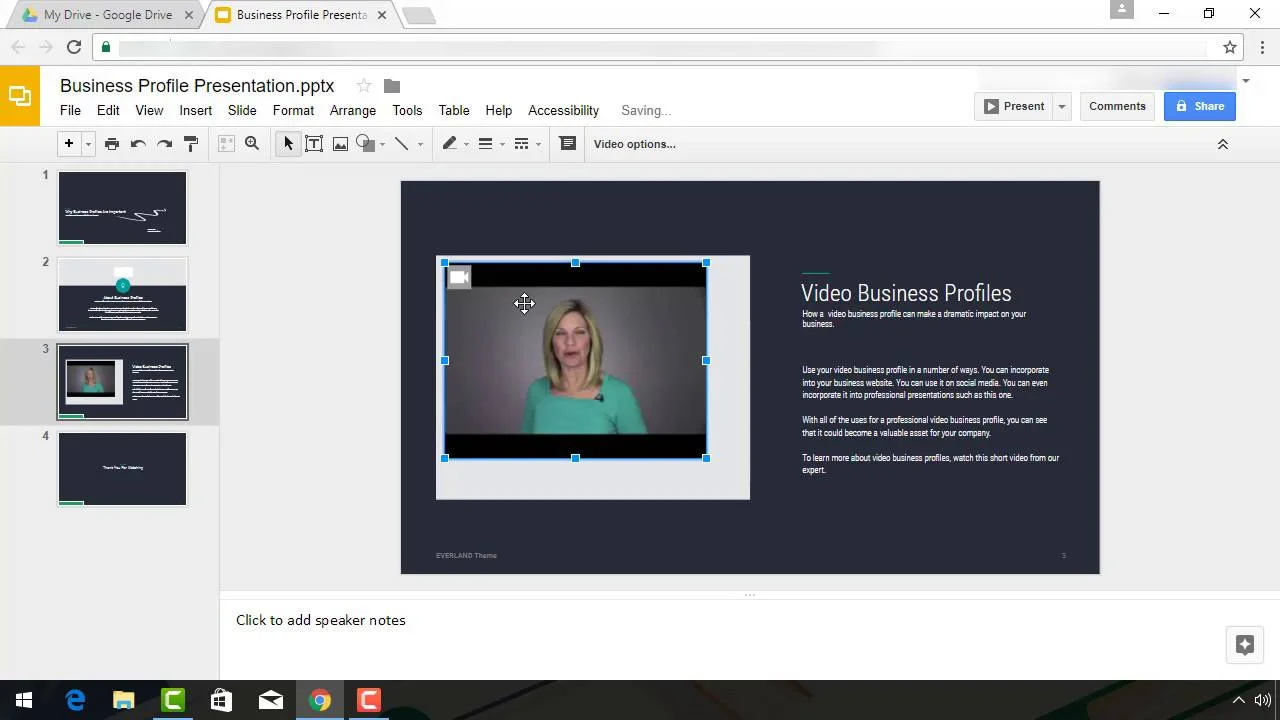Click the add comment toolbar icon
This screenshot has height=720, width=1280.
567,144
